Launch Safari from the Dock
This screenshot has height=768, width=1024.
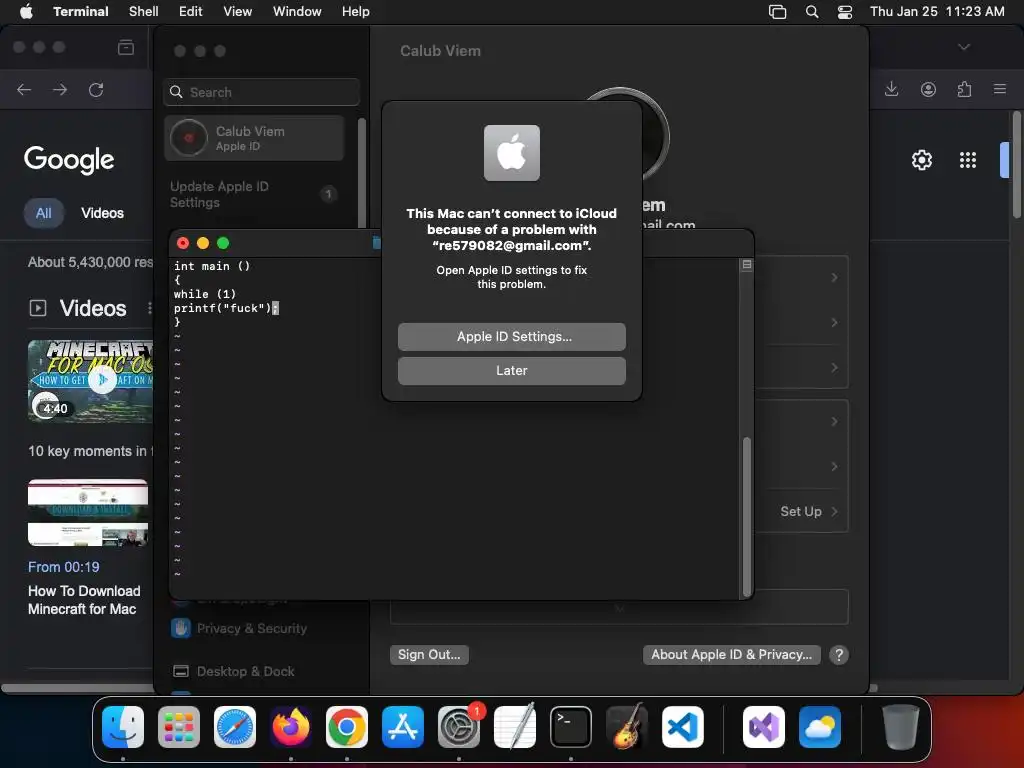tap(235, 727)
